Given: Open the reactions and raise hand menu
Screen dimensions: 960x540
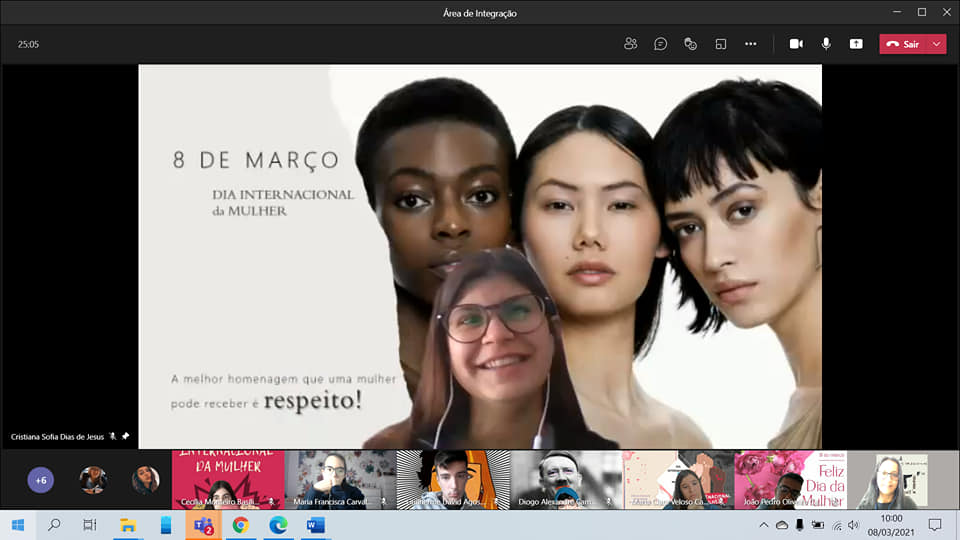Looking at the screenshot, I should coord(690,44).
